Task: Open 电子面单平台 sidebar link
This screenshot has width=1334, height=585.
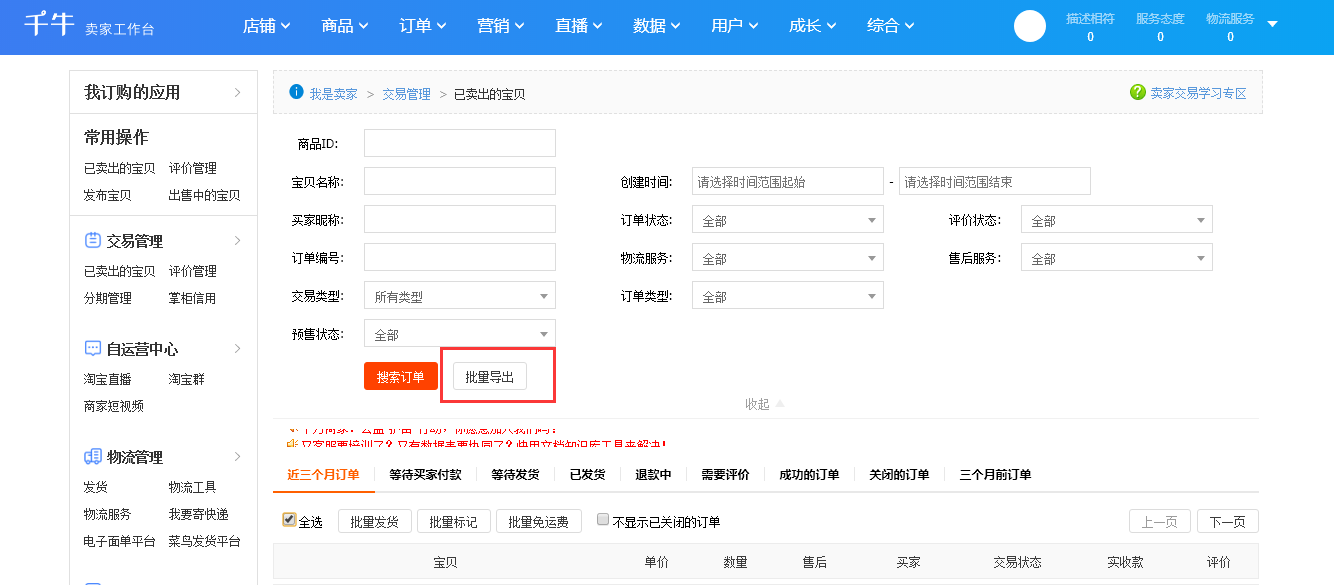Action: coord(120,541)
